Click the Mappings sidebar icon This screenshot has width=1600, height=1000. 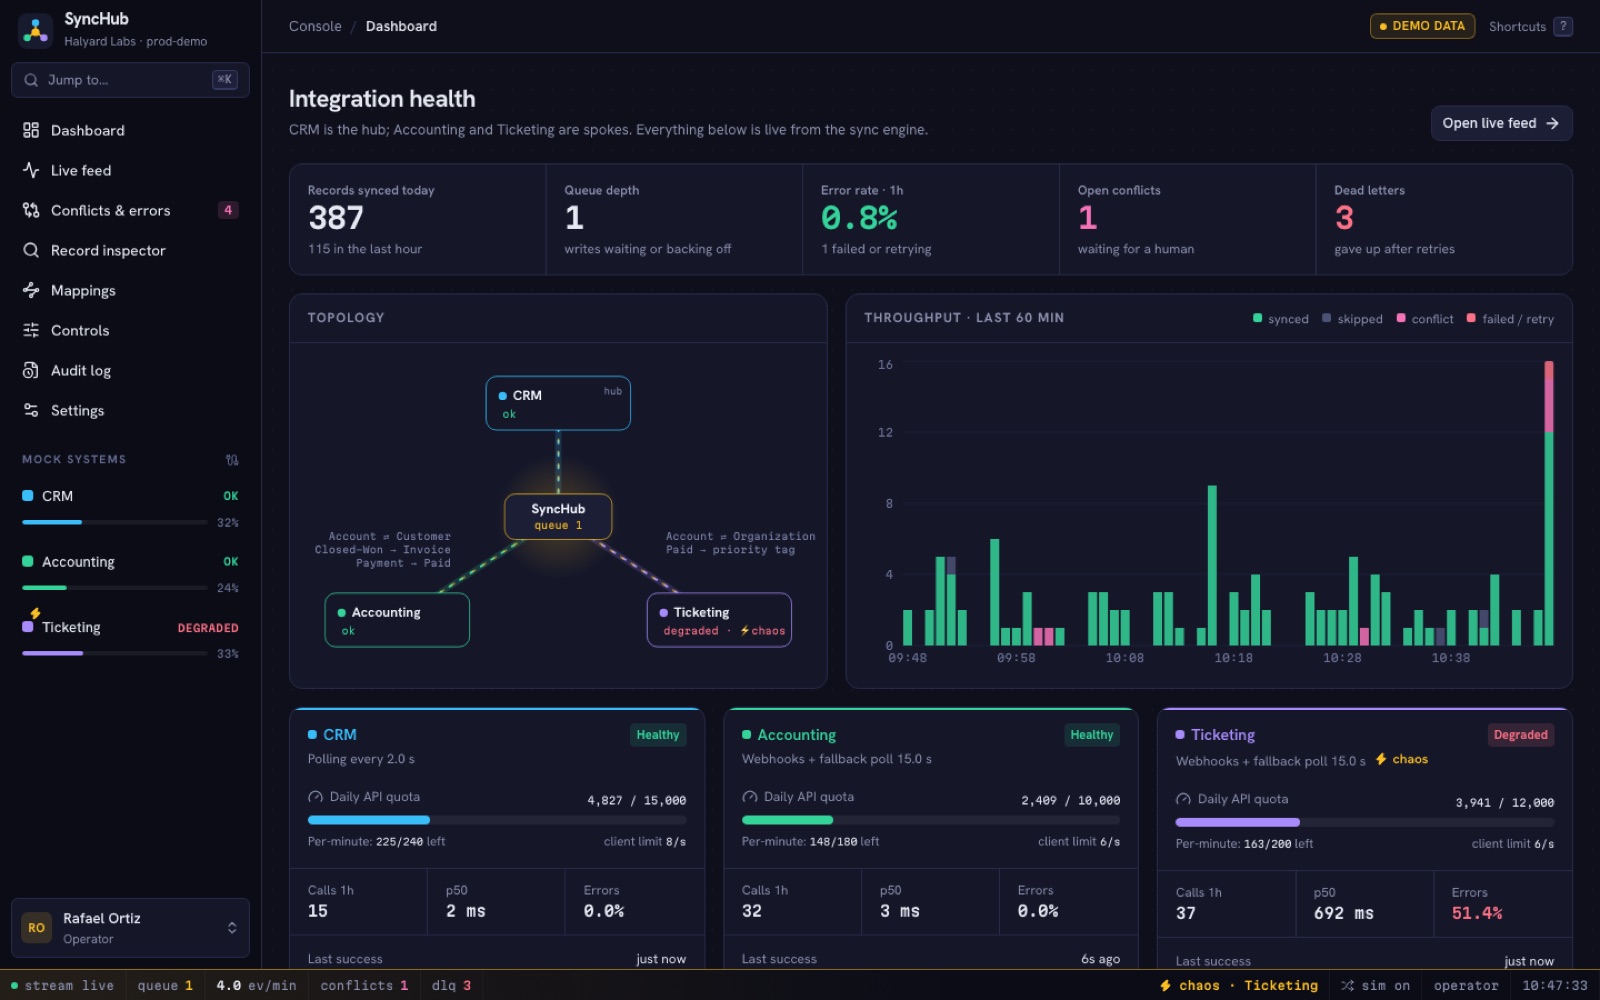pos(31,290)
